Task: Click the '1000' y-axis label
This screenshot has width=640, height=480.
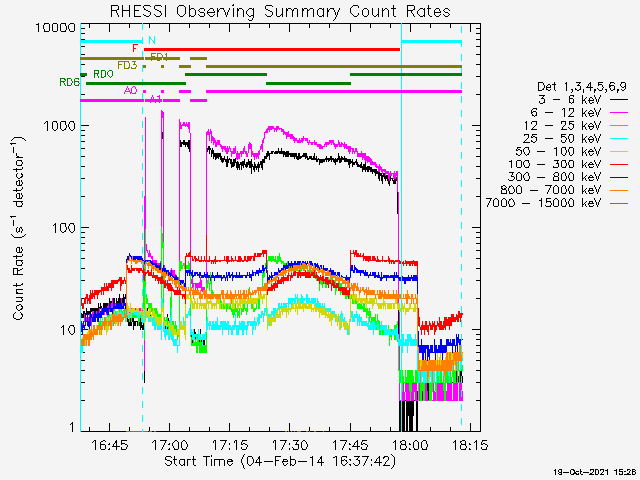Action: [60, 126]
